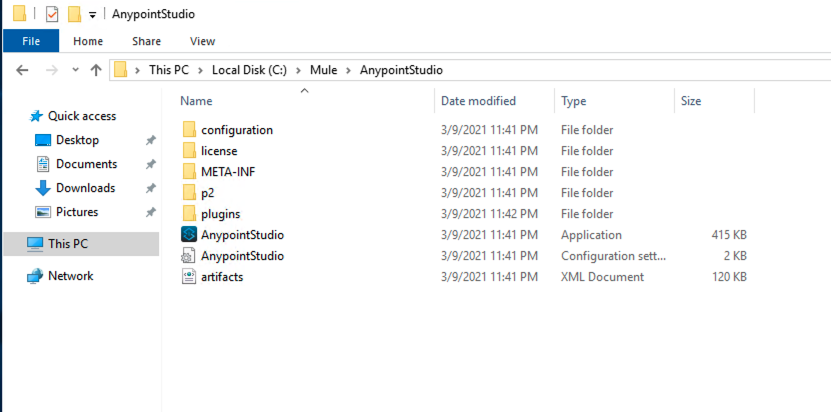The image size is (831, 412).
Task: Select the plugins folder icon
Action: click(190, 214)
